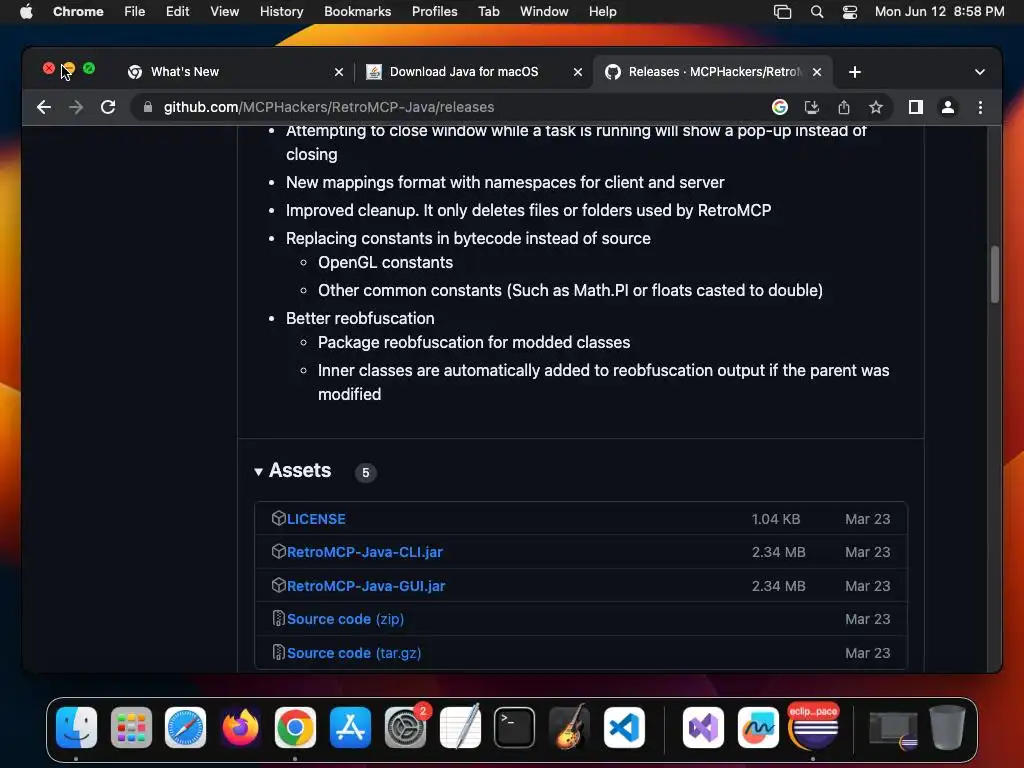The image size is (1024, 768).
Task: Click the Chrome icon in the Dock
Action: [295, 728]
